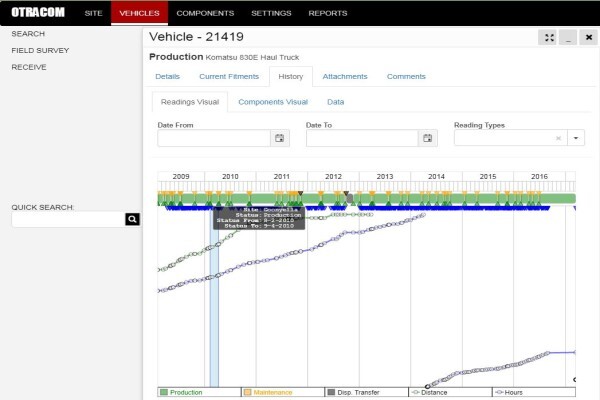Screen dimensions: 600x400
Task: Expand the Reading Types dropdown
Action: pos(576,138)
